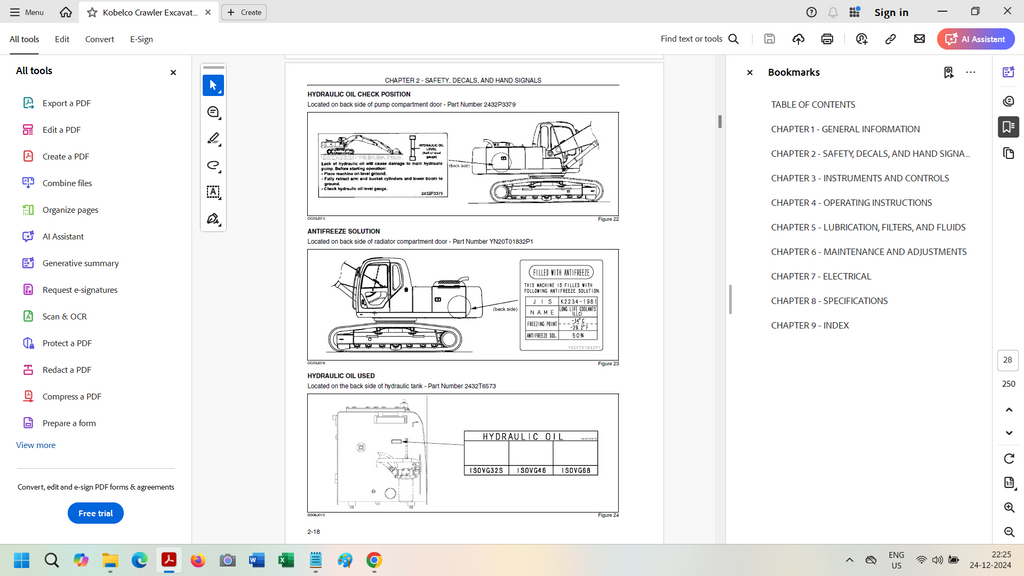The height and width of the screenshot is (576, 1024).
Task: Open the Bookmarks options ellipsis menu
Action: pyautogui.click(x=970, y=72)
